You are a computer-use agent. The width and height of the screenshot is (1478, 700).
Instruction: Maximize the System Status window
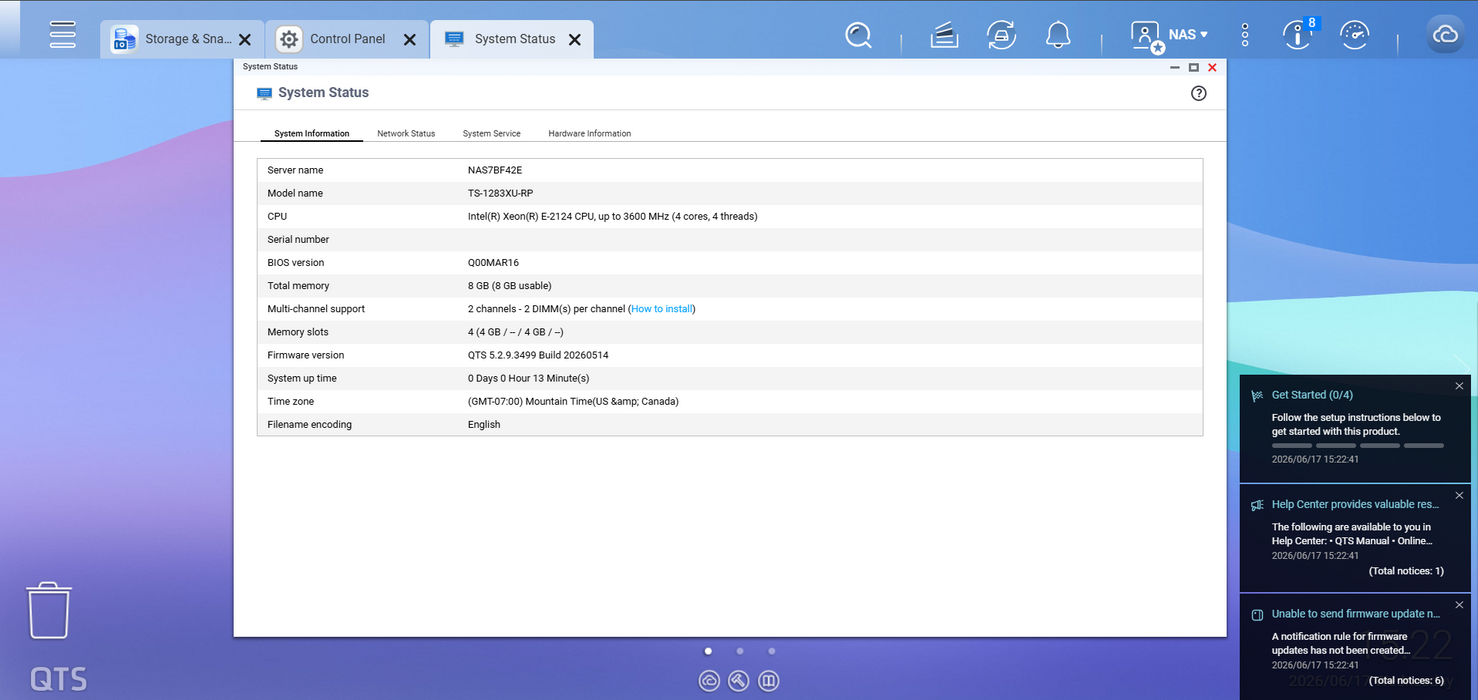(x=1193, y=67)
